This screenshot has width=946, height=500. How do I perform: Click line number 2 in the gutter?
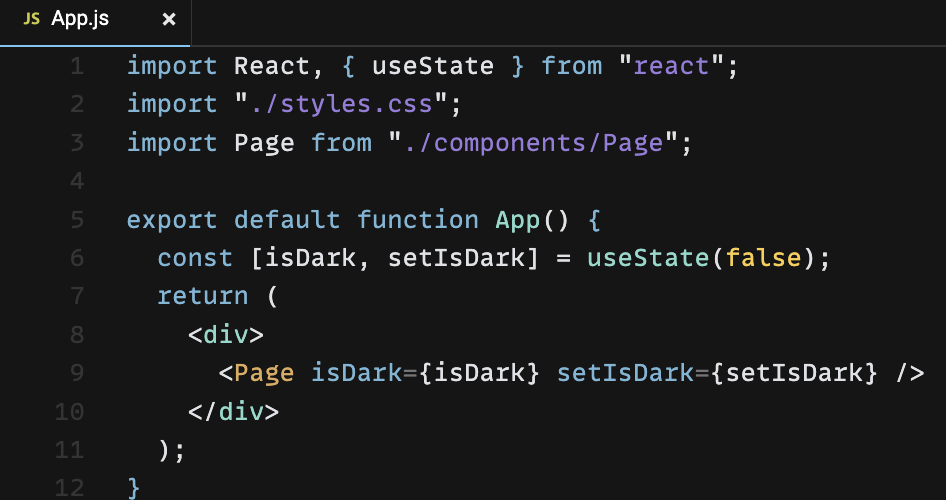click(x=77, y=104)
